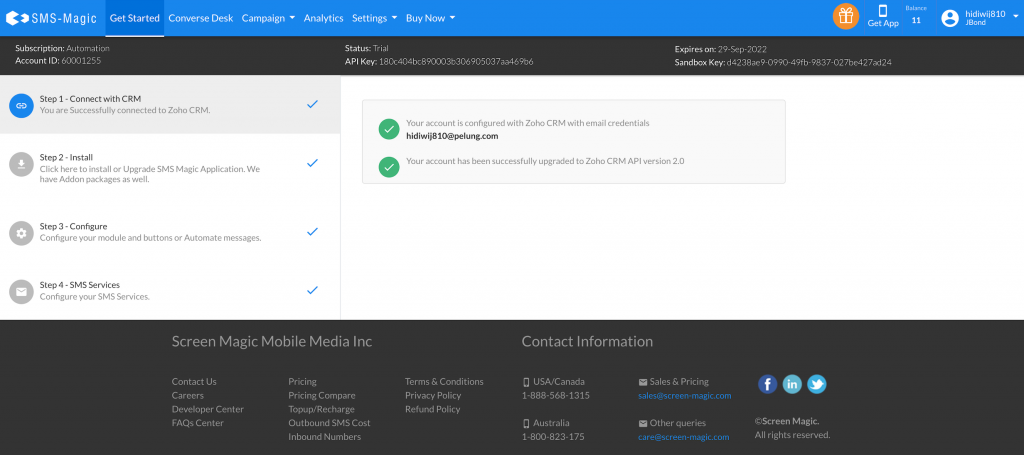Screen dimensions: 1024x455
Task: Click the Get App phone icon
Action: point(883,11)
